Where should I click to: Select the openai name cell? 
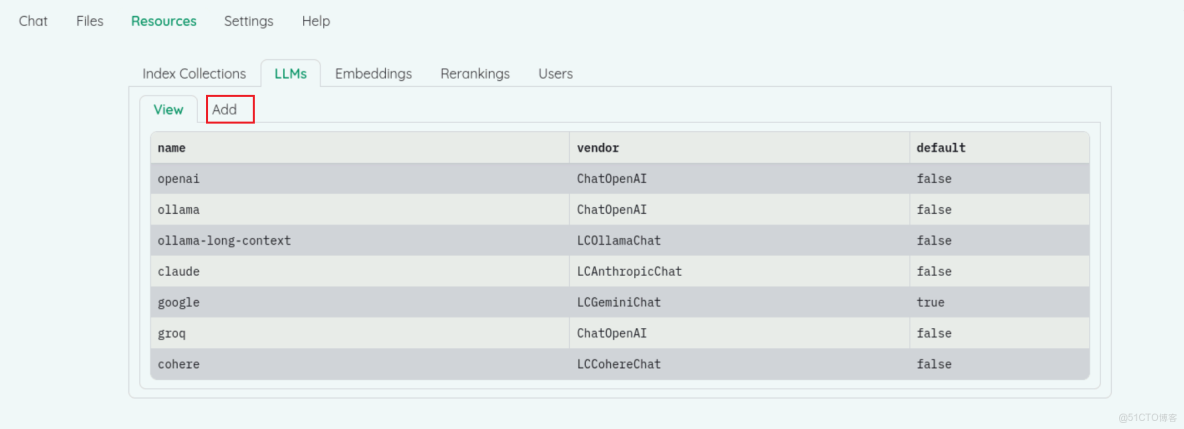[x=359, y=179]
